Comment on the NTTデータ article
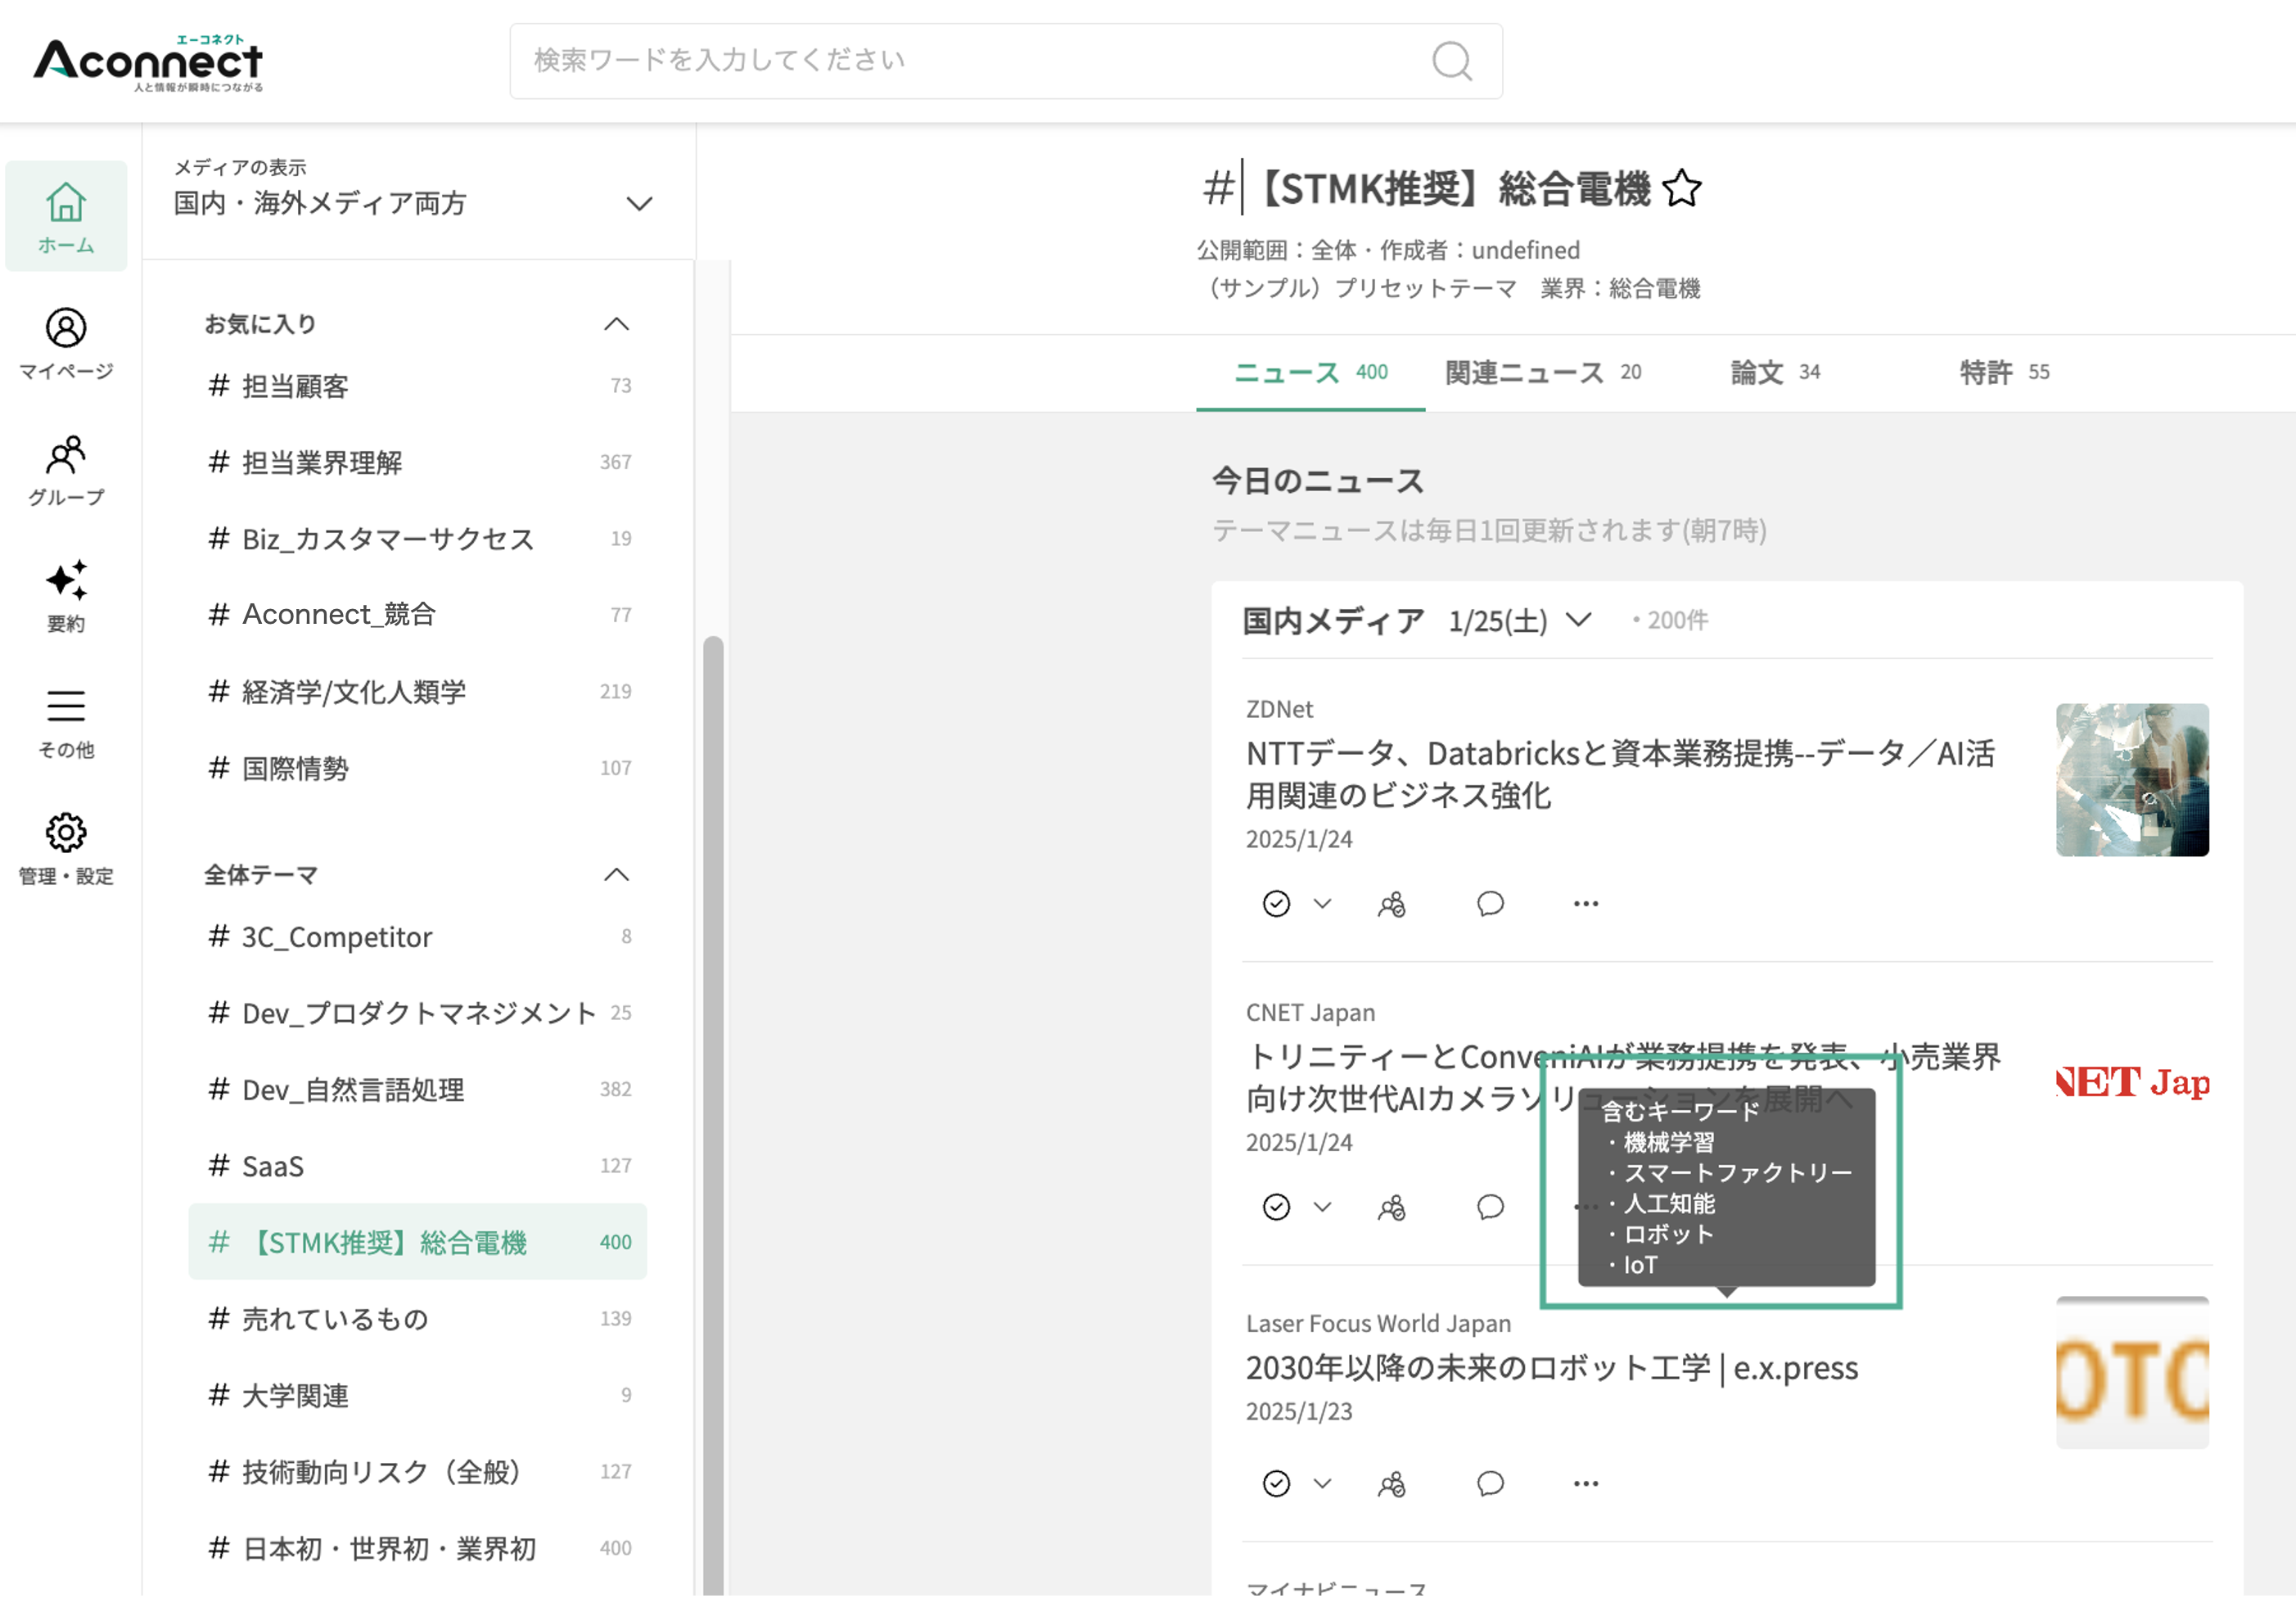 click(1490, 904)
